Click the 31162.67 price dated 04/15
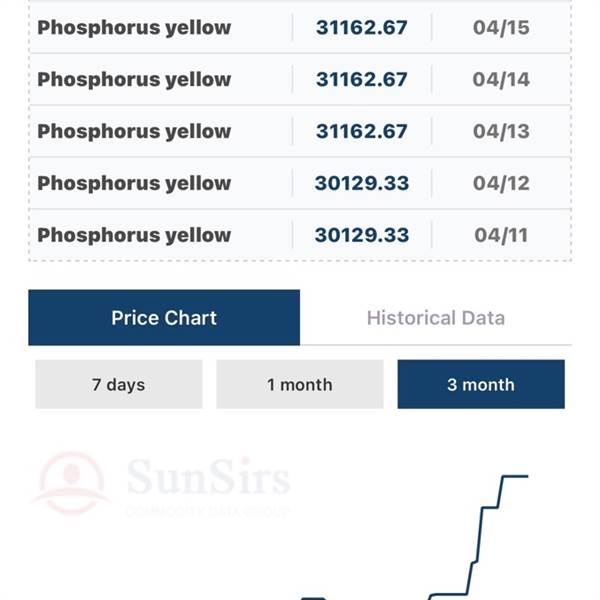This screenshot has height=600, width=600. coord(362,28)
